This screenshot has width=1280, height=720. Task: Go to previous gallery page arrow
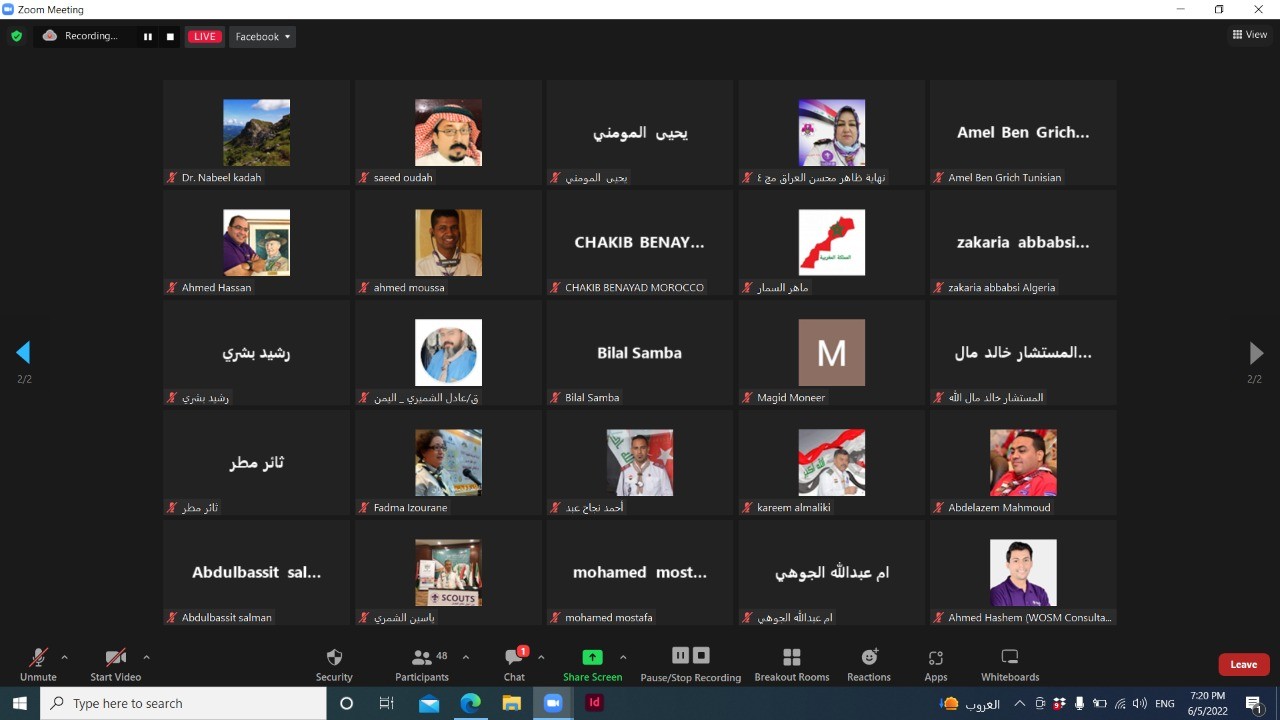point(23,352)
